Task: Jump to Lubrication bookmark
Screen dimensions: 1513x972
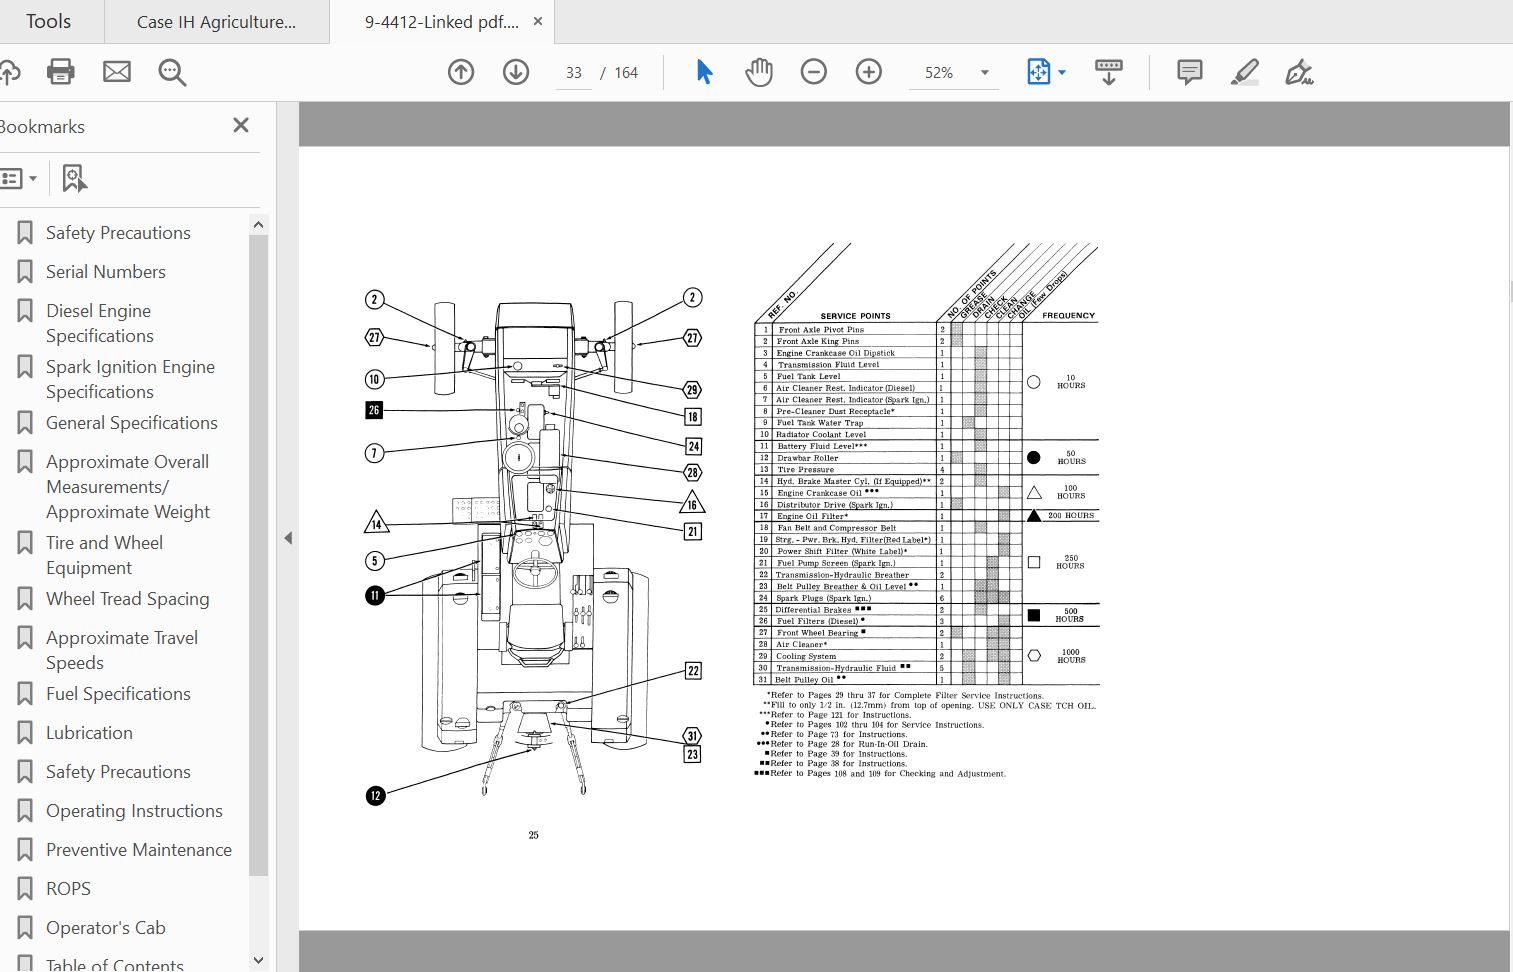Action: [x=89, y=733]
